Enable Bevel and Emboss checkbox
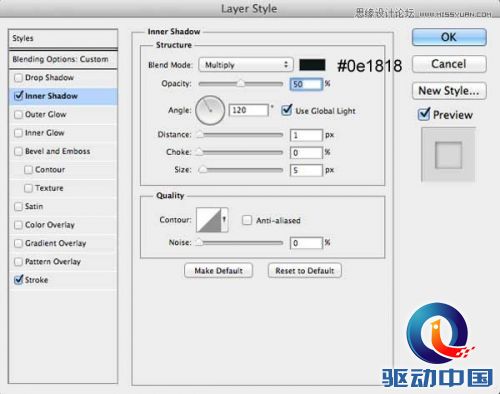This screenshot has width=500, height=394. 18,151
